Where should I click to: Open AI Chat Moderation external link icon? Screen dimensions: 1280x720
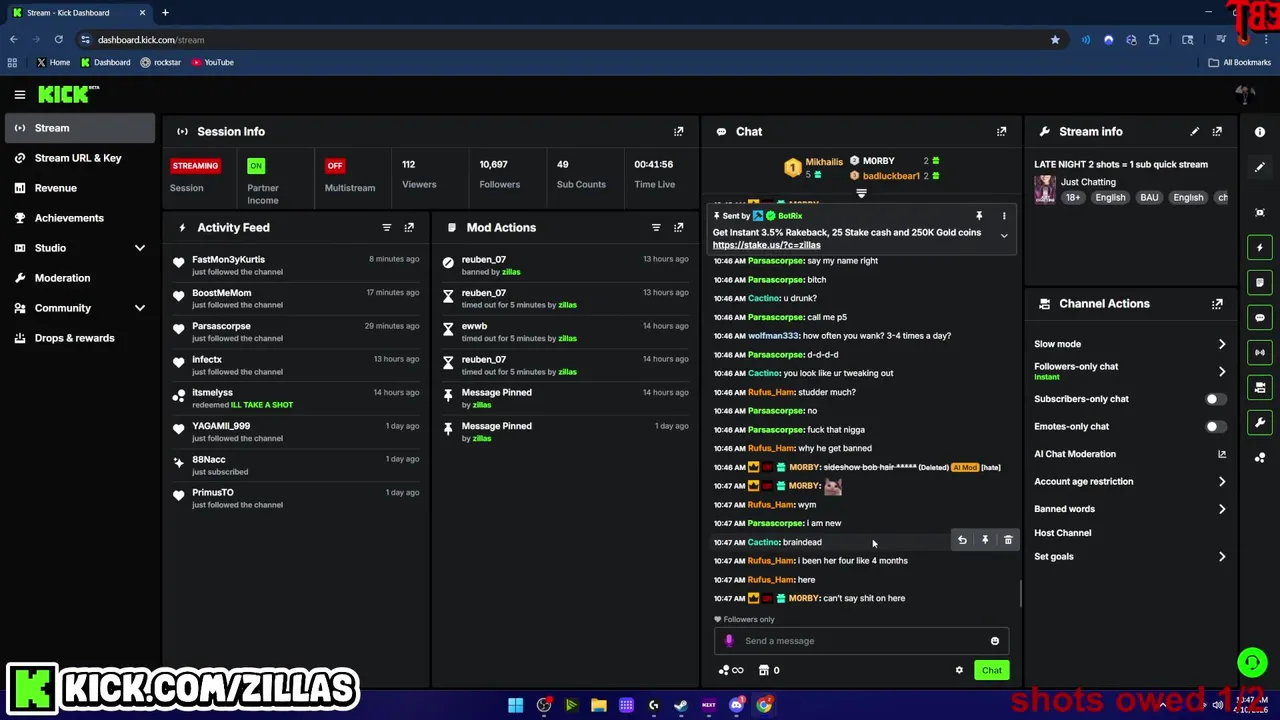click(x=1221, y=454)
